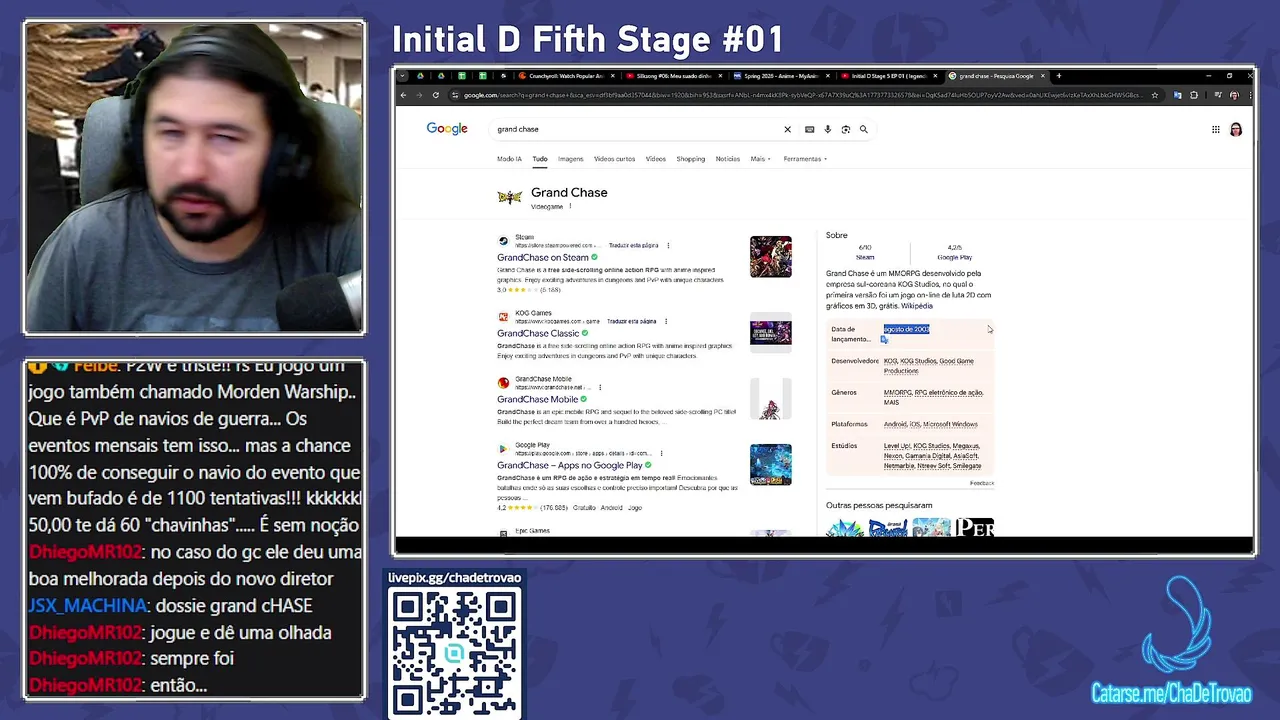Image resolution: width=1280 pixels, height=720 pixels.
Task: Click MAIS in the Gêneros row
Action: point(891,402)
